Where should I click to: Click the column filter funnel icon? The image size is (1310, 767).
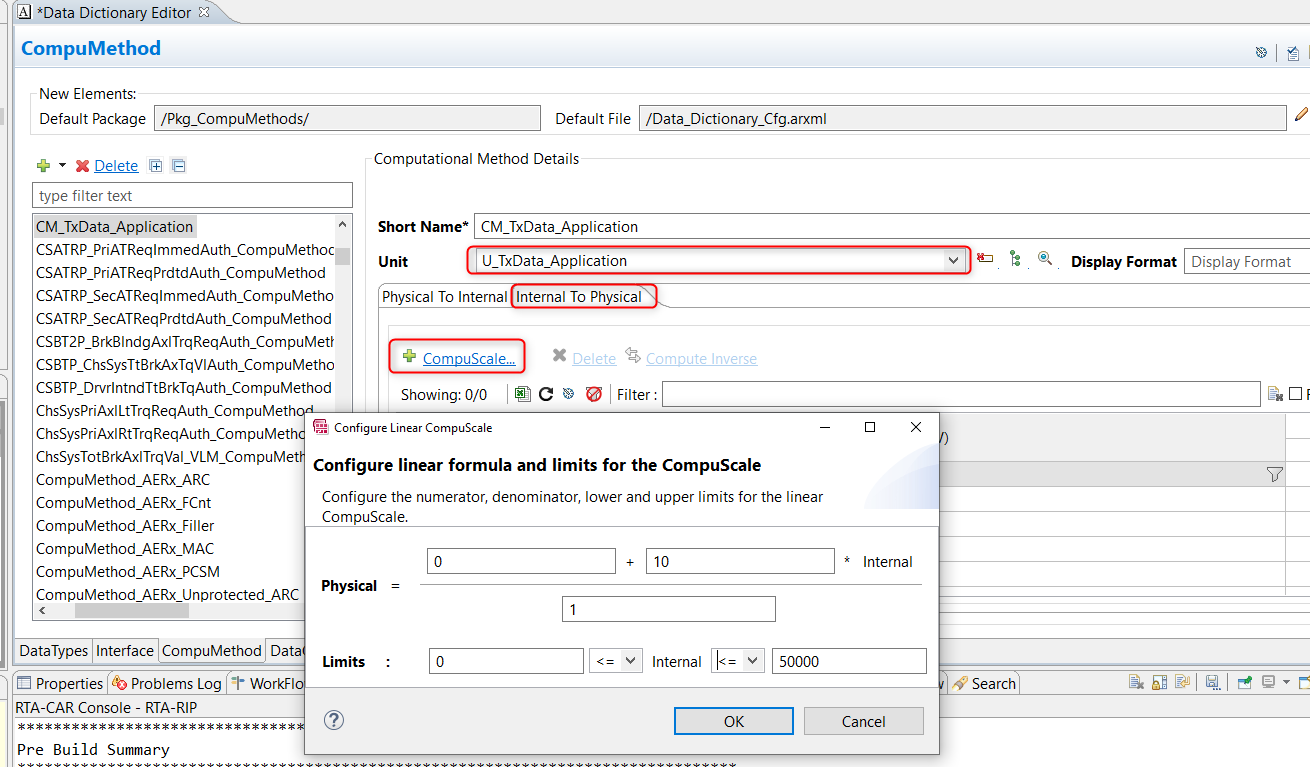pos(1274,474)
